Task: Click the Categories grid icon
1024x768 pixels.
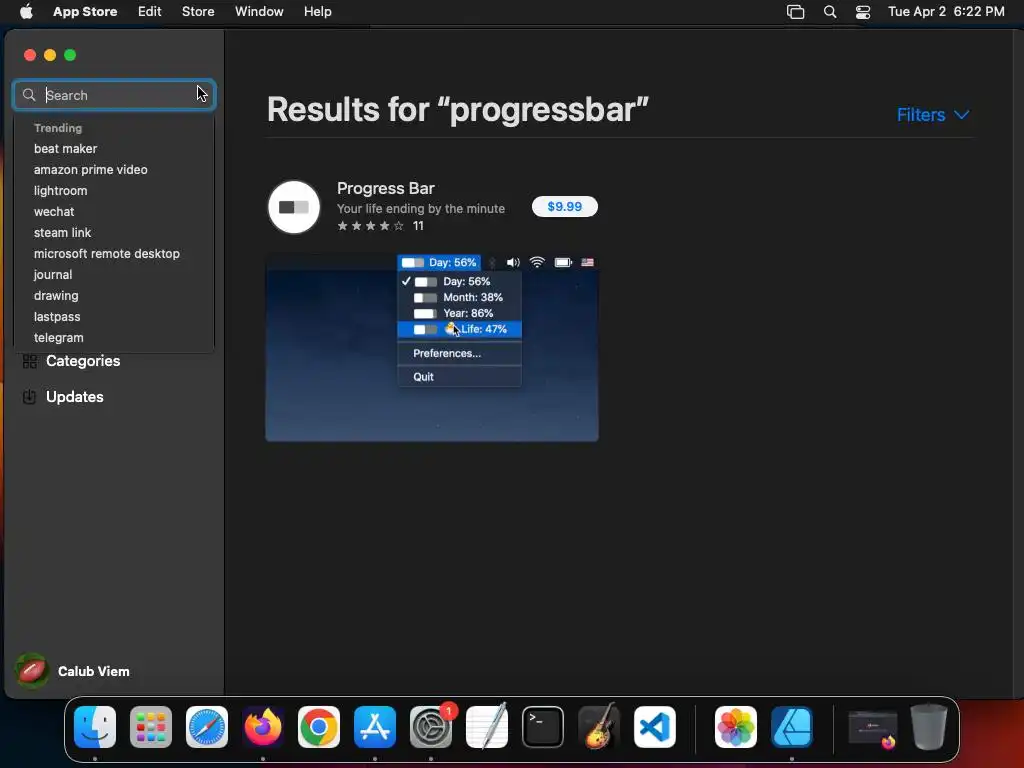Action: (29, 361)
